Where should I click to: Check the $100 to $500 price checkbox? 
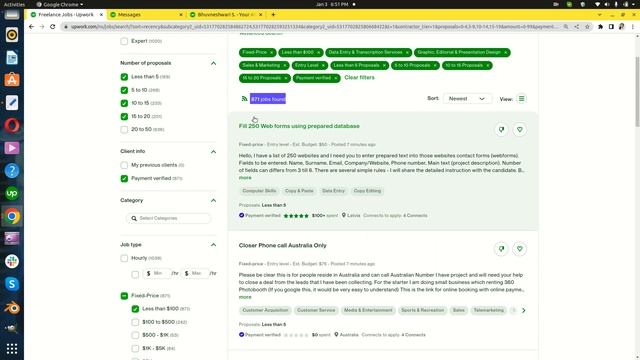click(136, 322)
